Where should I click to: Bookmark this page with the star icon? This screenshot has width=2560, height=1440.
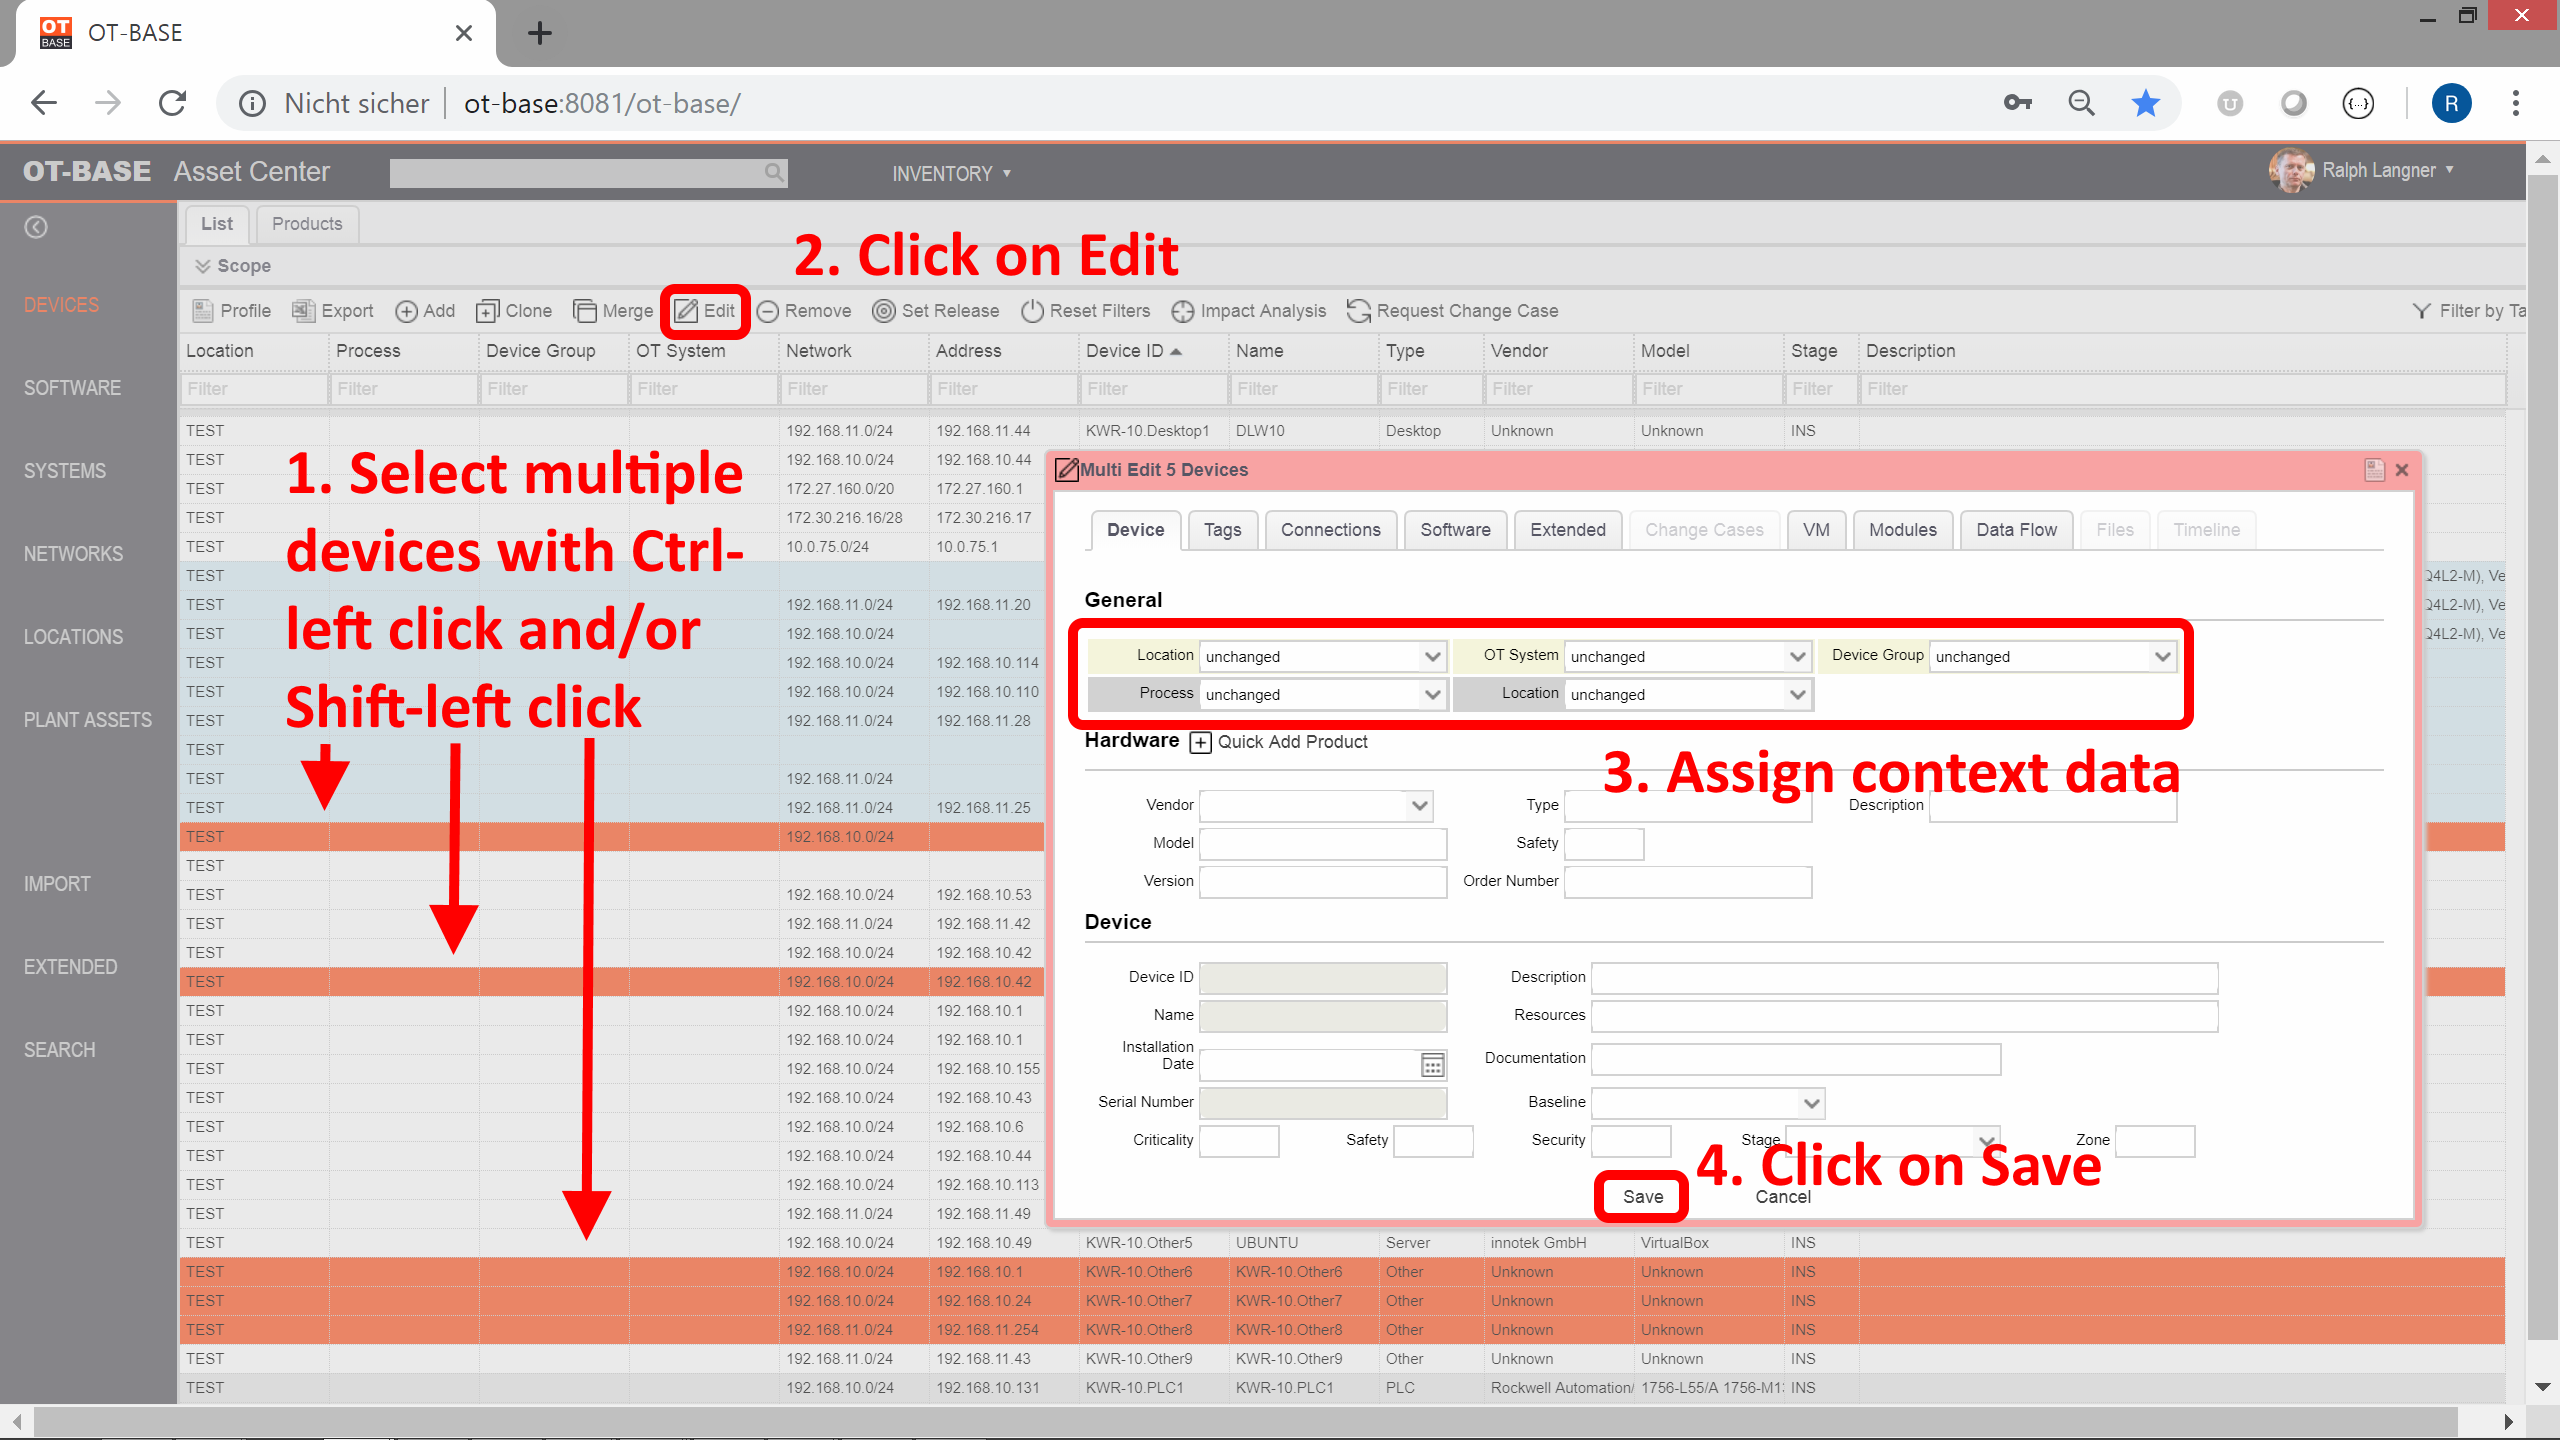click(2145, 103)
